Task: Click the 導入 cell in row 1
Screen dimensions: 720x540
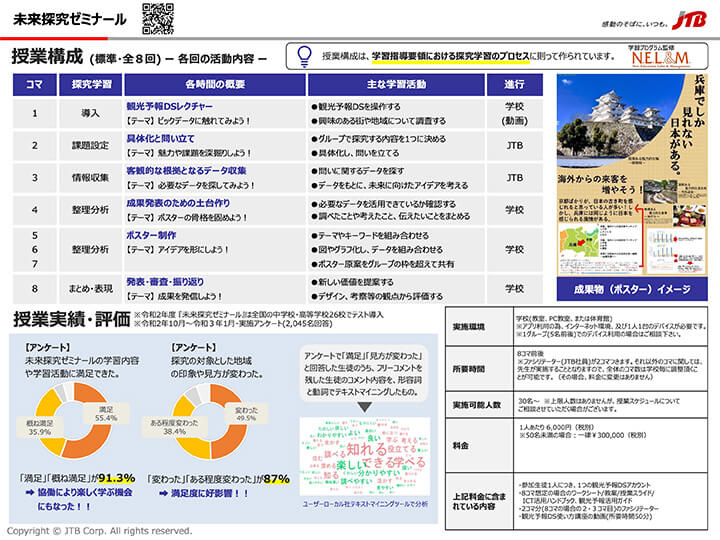Action: point(90,113)
